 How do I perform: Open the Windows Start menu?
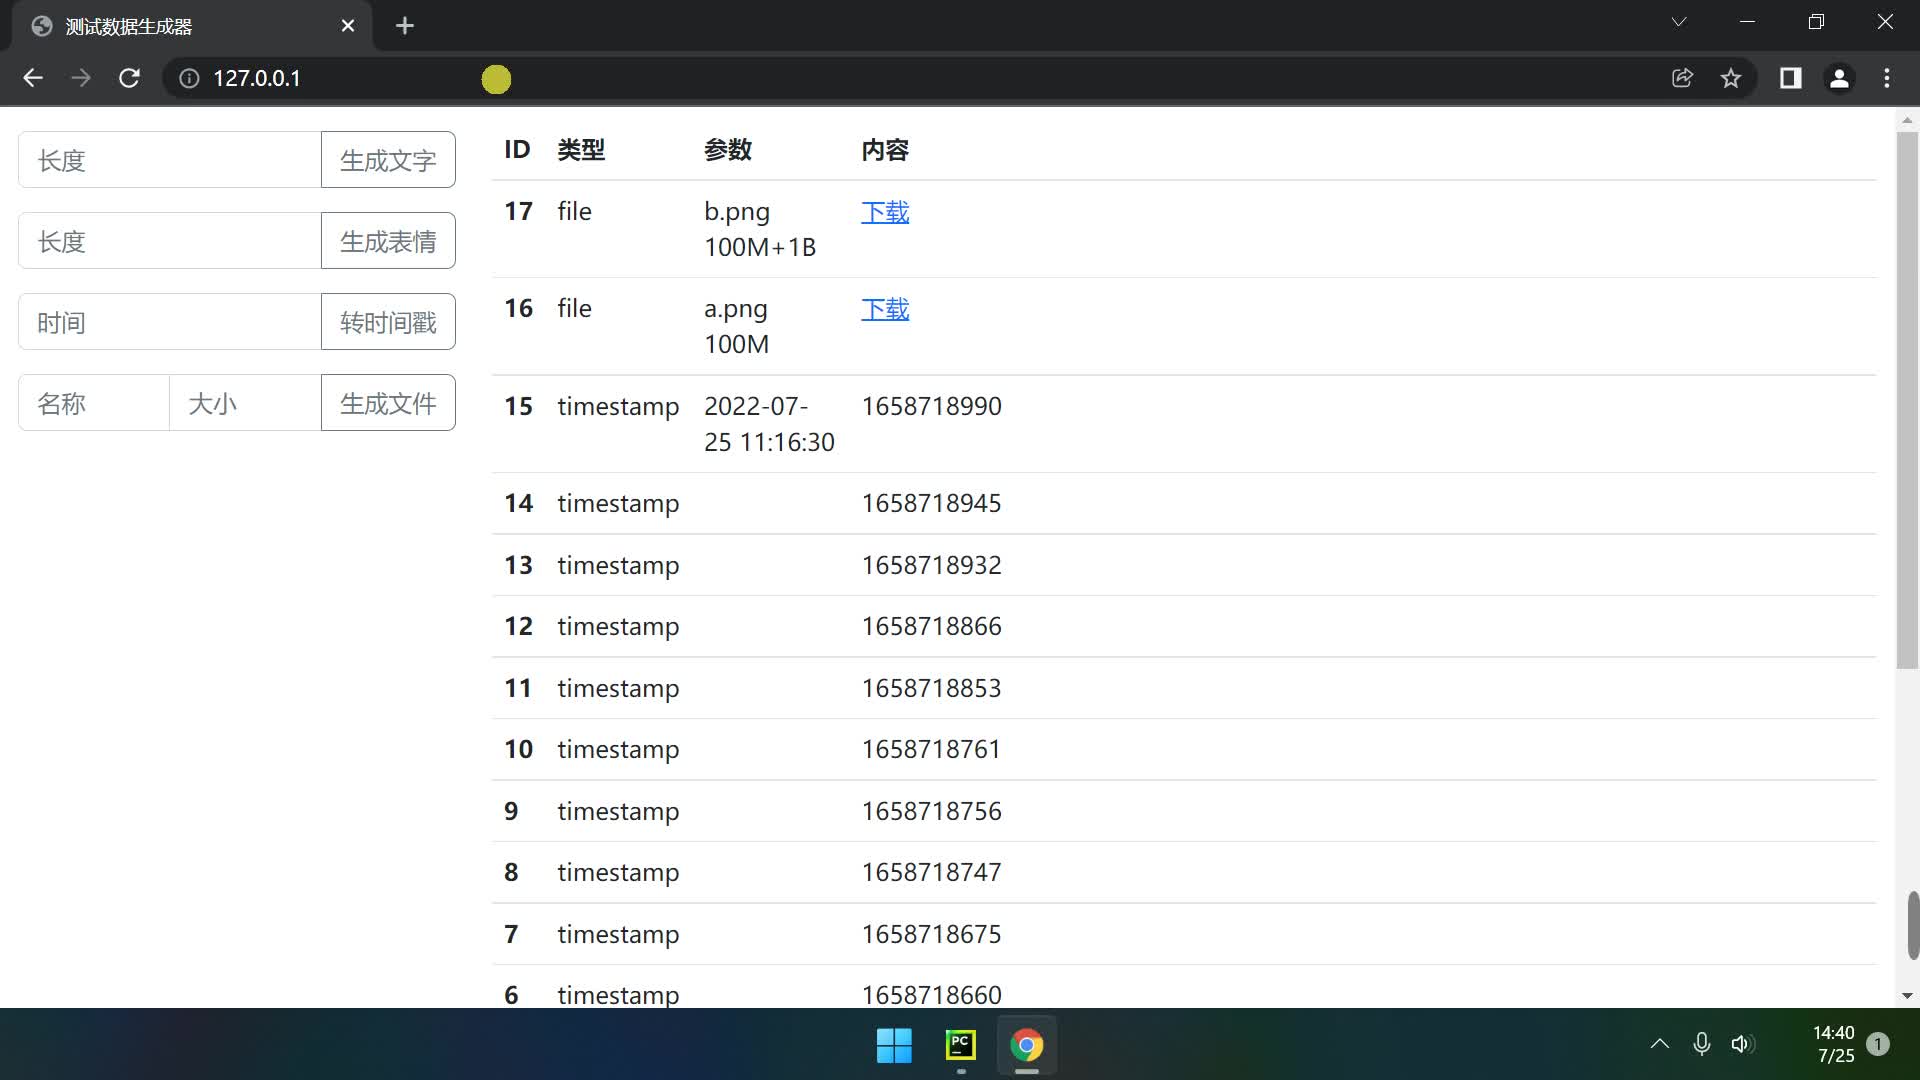(894, 1045)
